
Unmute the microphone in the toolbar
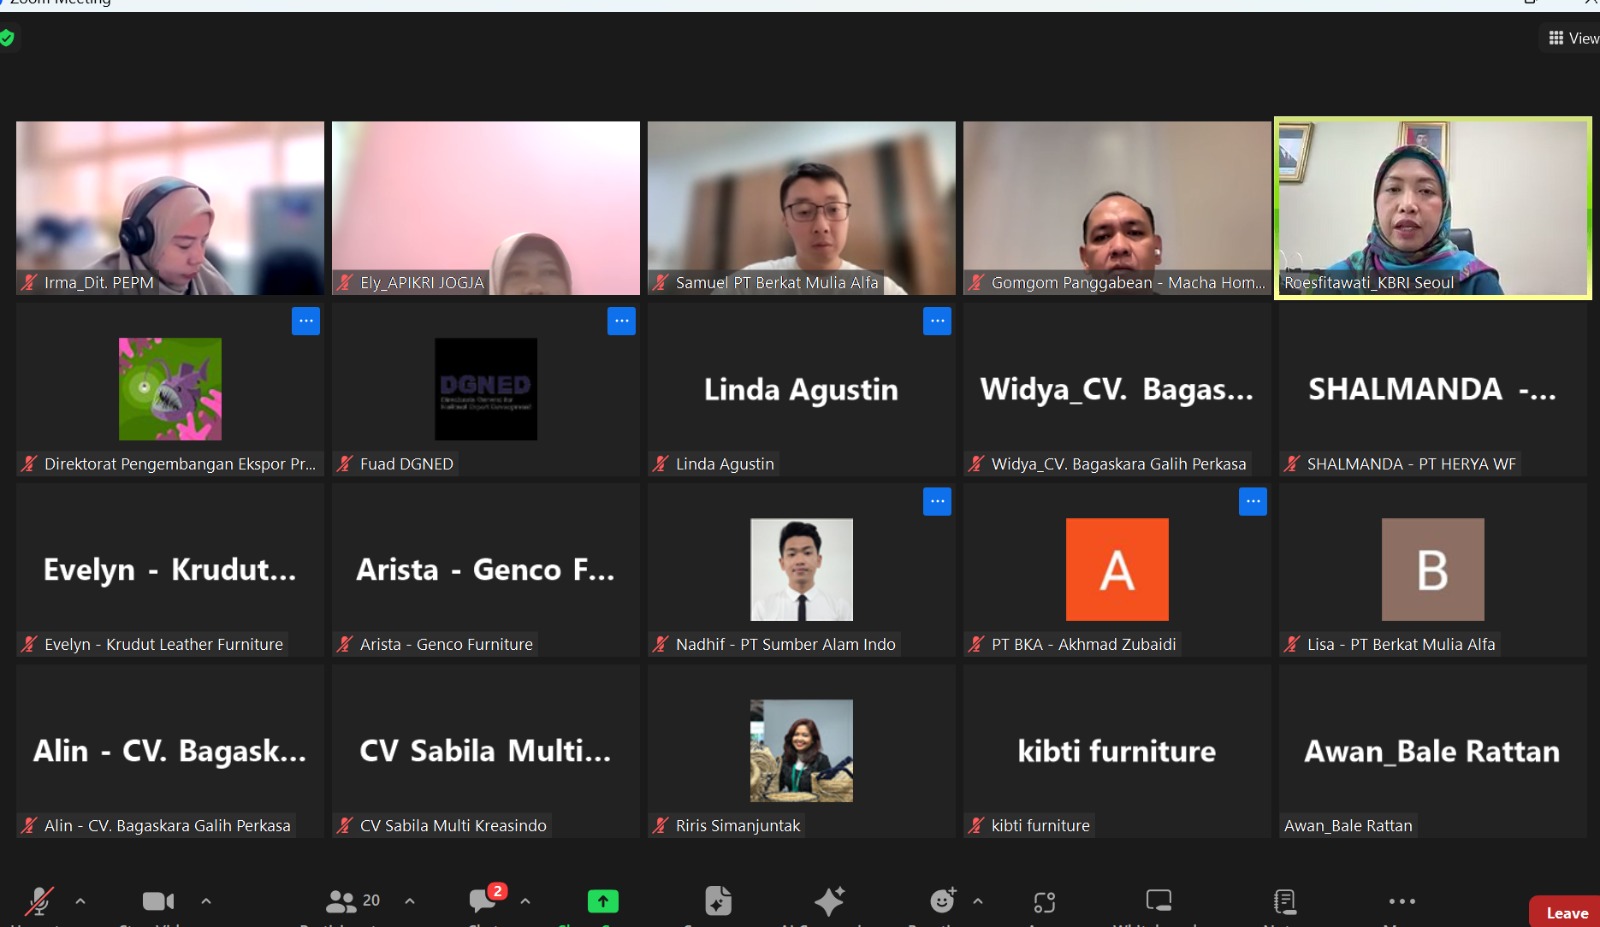point(39,901)
